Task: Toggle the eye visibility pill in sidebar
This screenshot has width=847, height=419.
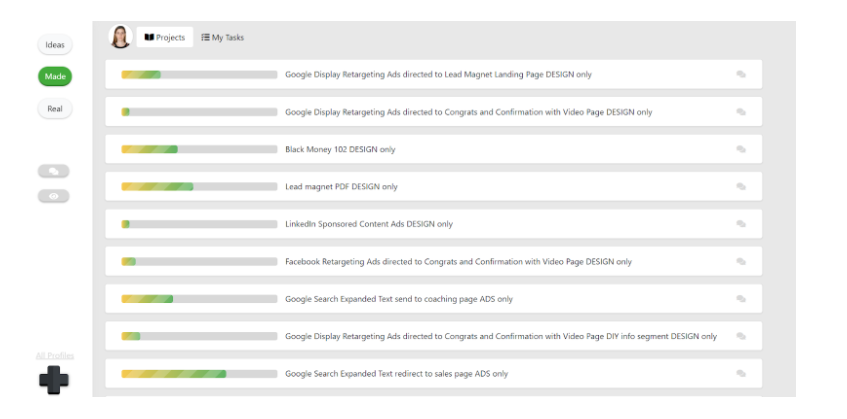Action: point(53,196)
